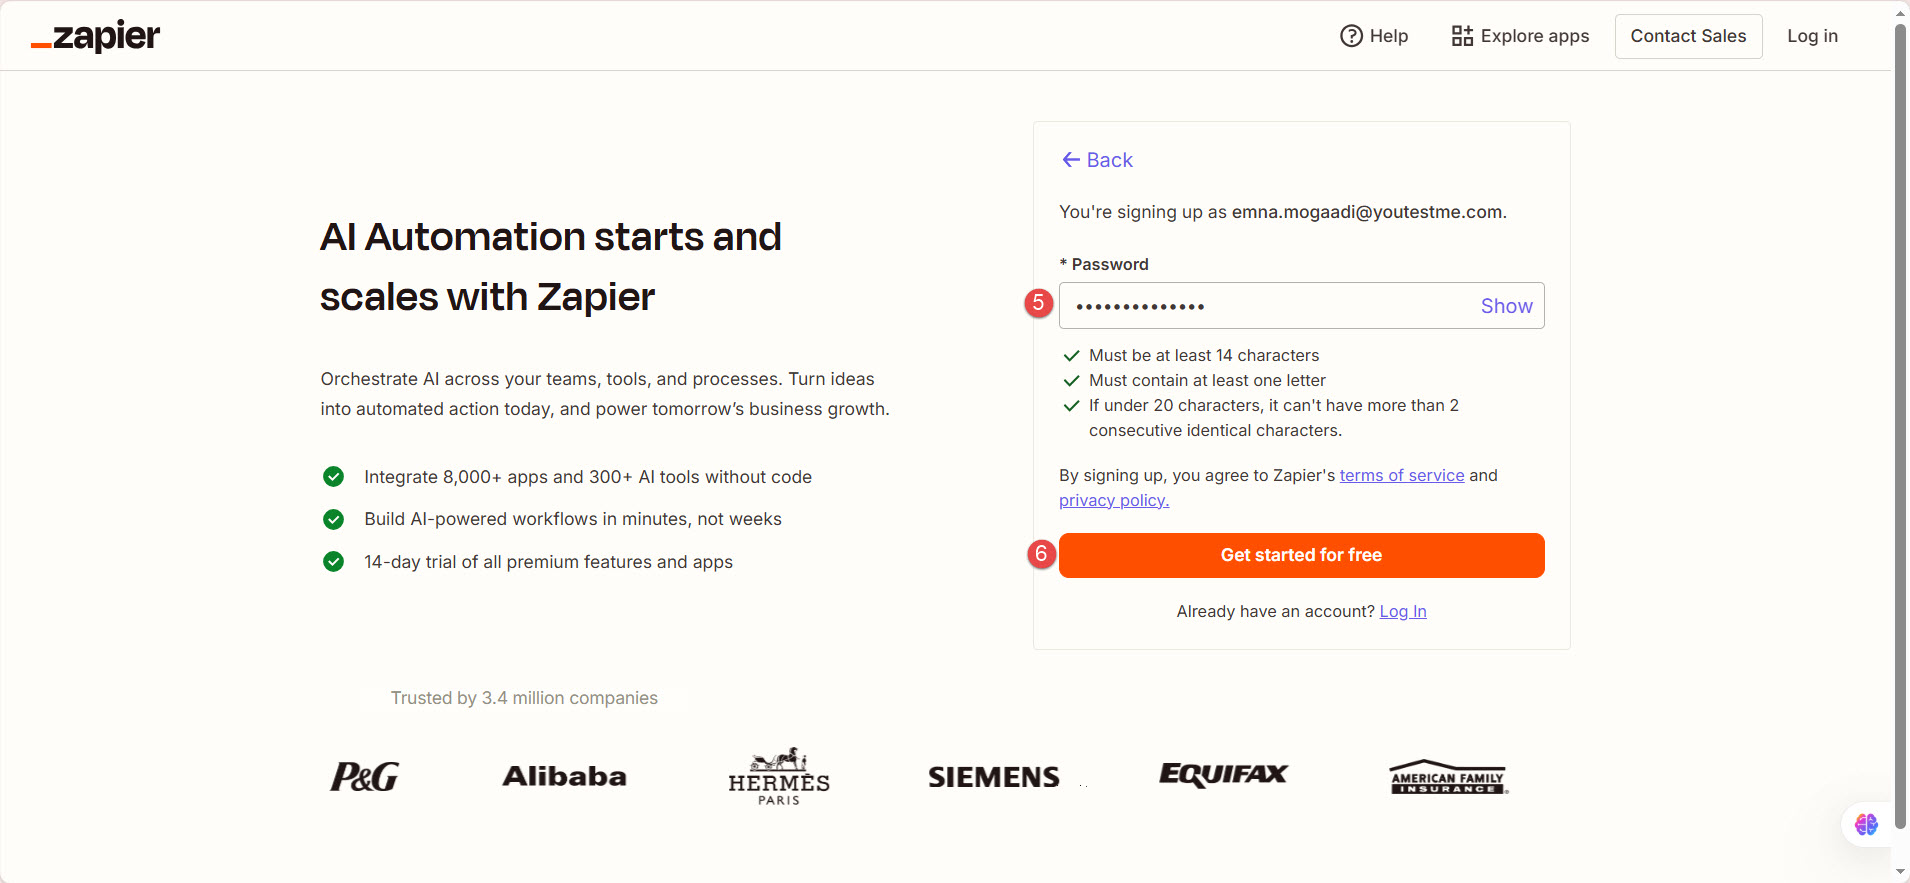Click the brain assistant icon in corner
Viewport: 1910px width, 883px height.
[x=1866, y=824]
